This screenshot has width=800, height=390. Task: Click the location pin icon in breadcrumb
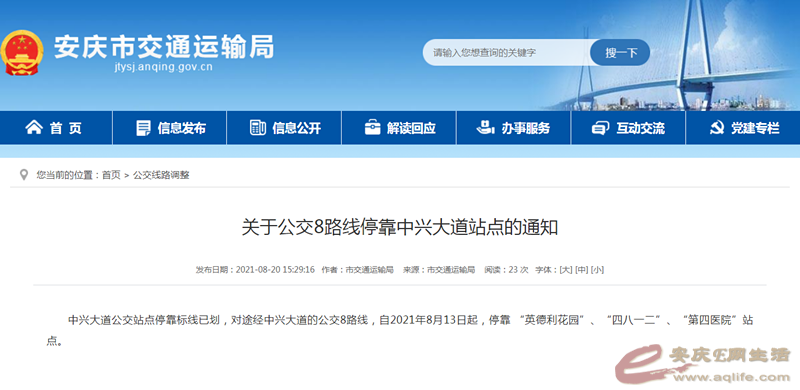pos(23,175)
